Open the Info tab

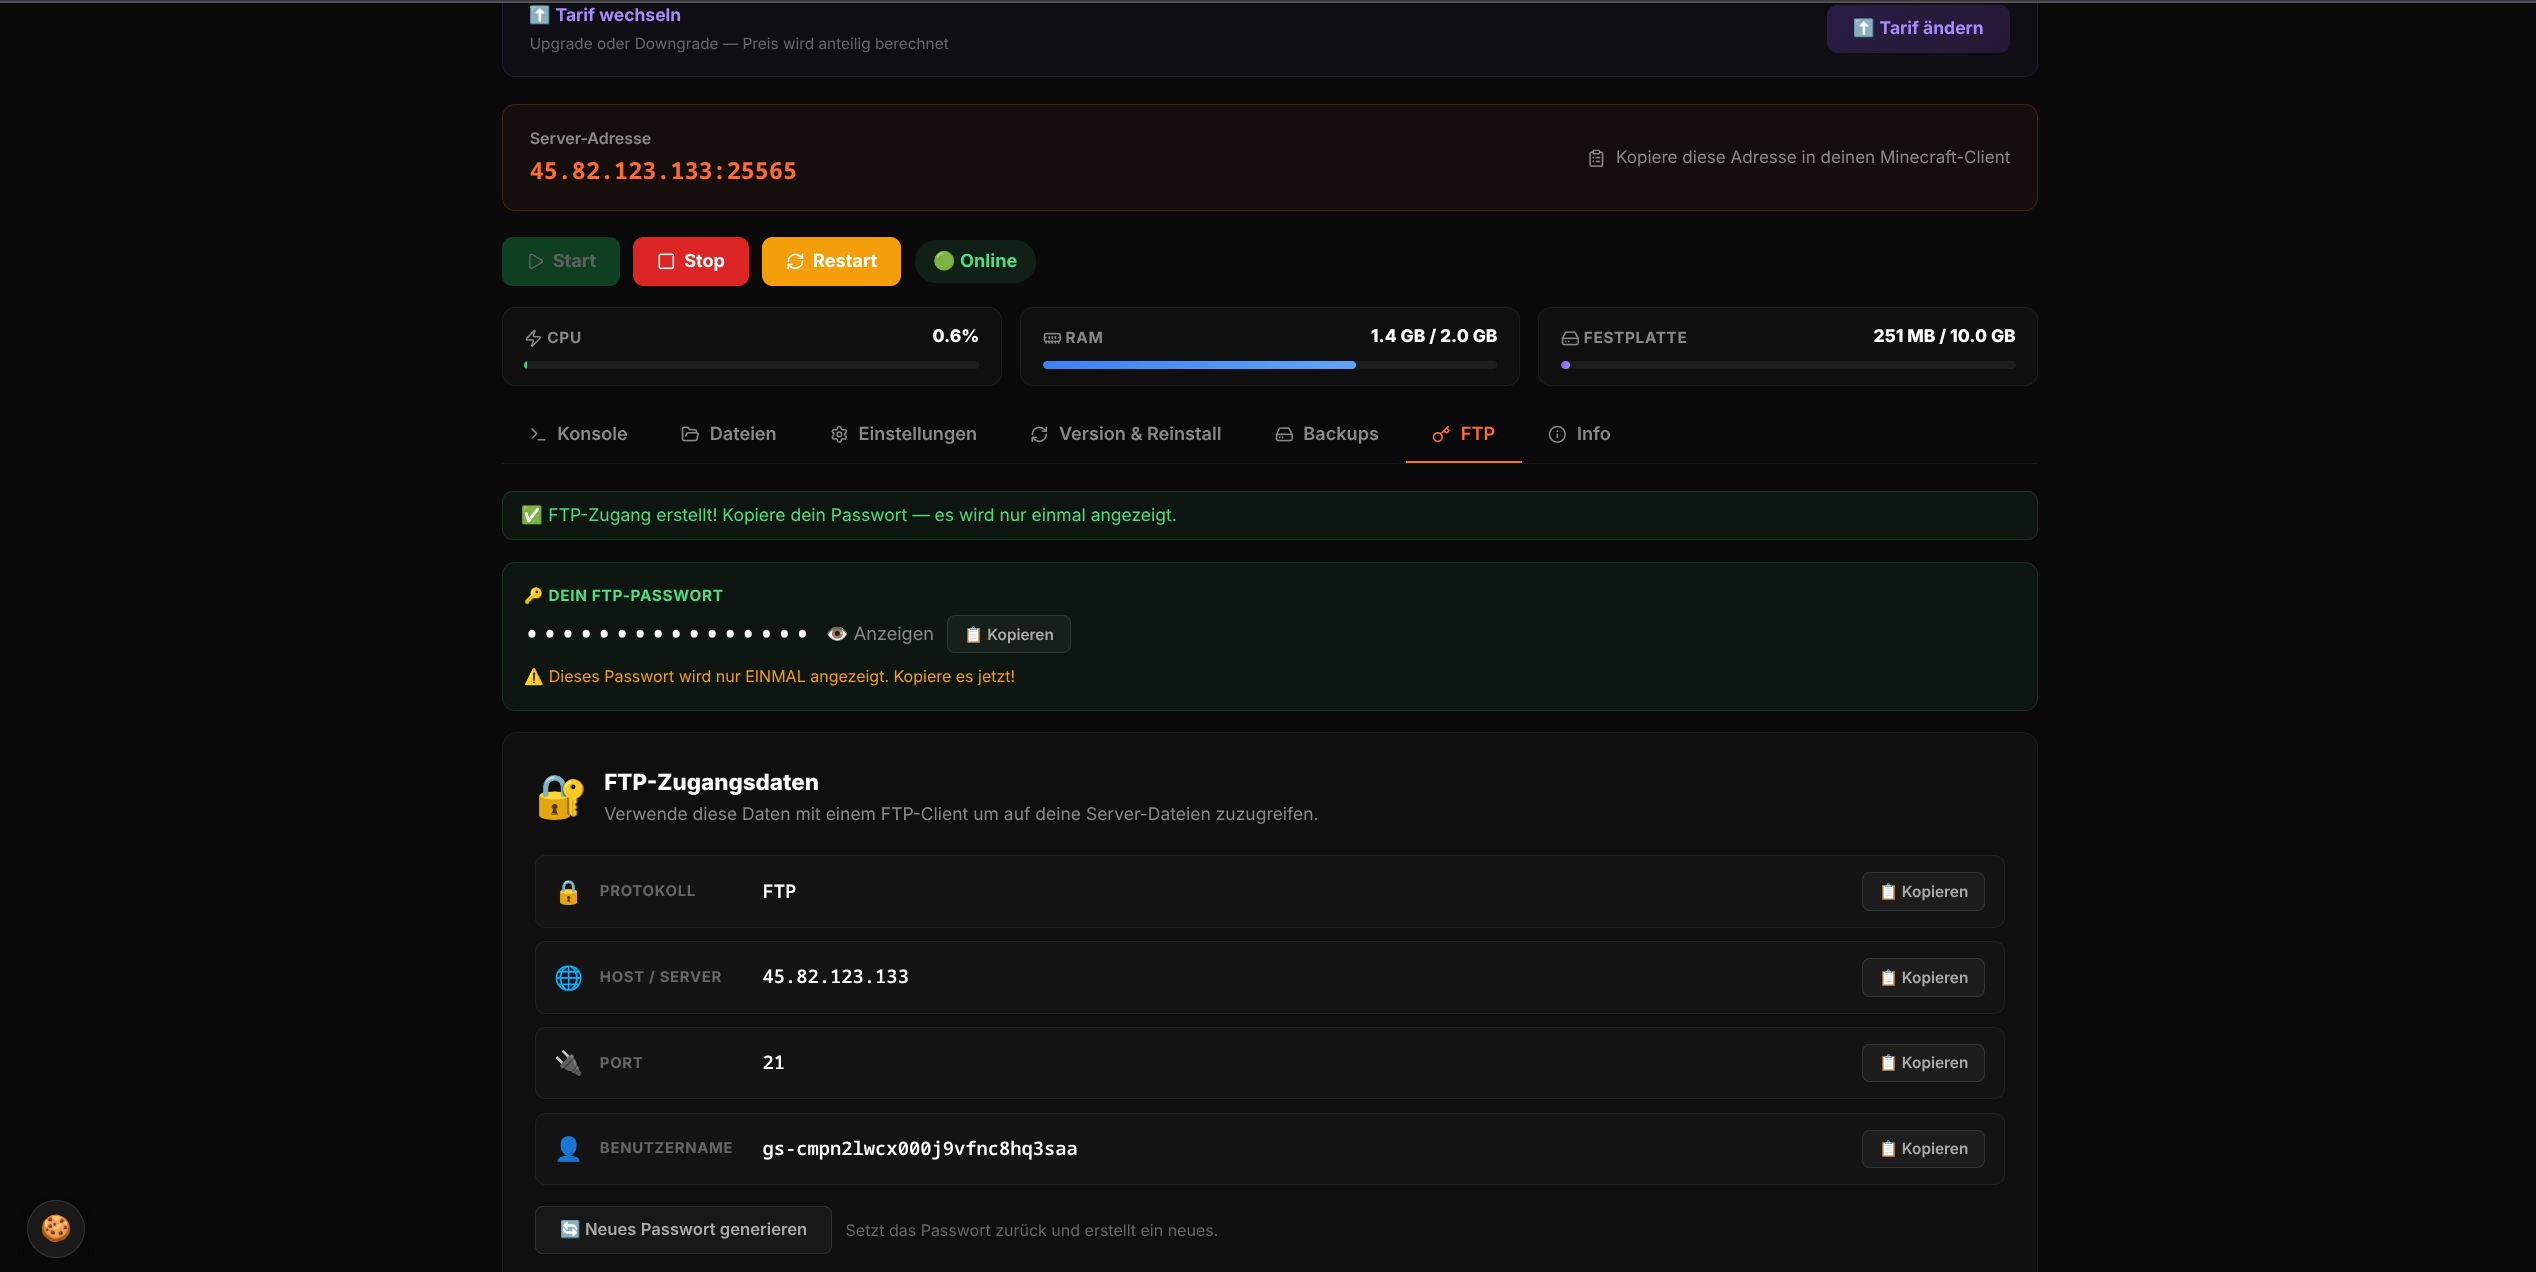(x=1579, y=434)
